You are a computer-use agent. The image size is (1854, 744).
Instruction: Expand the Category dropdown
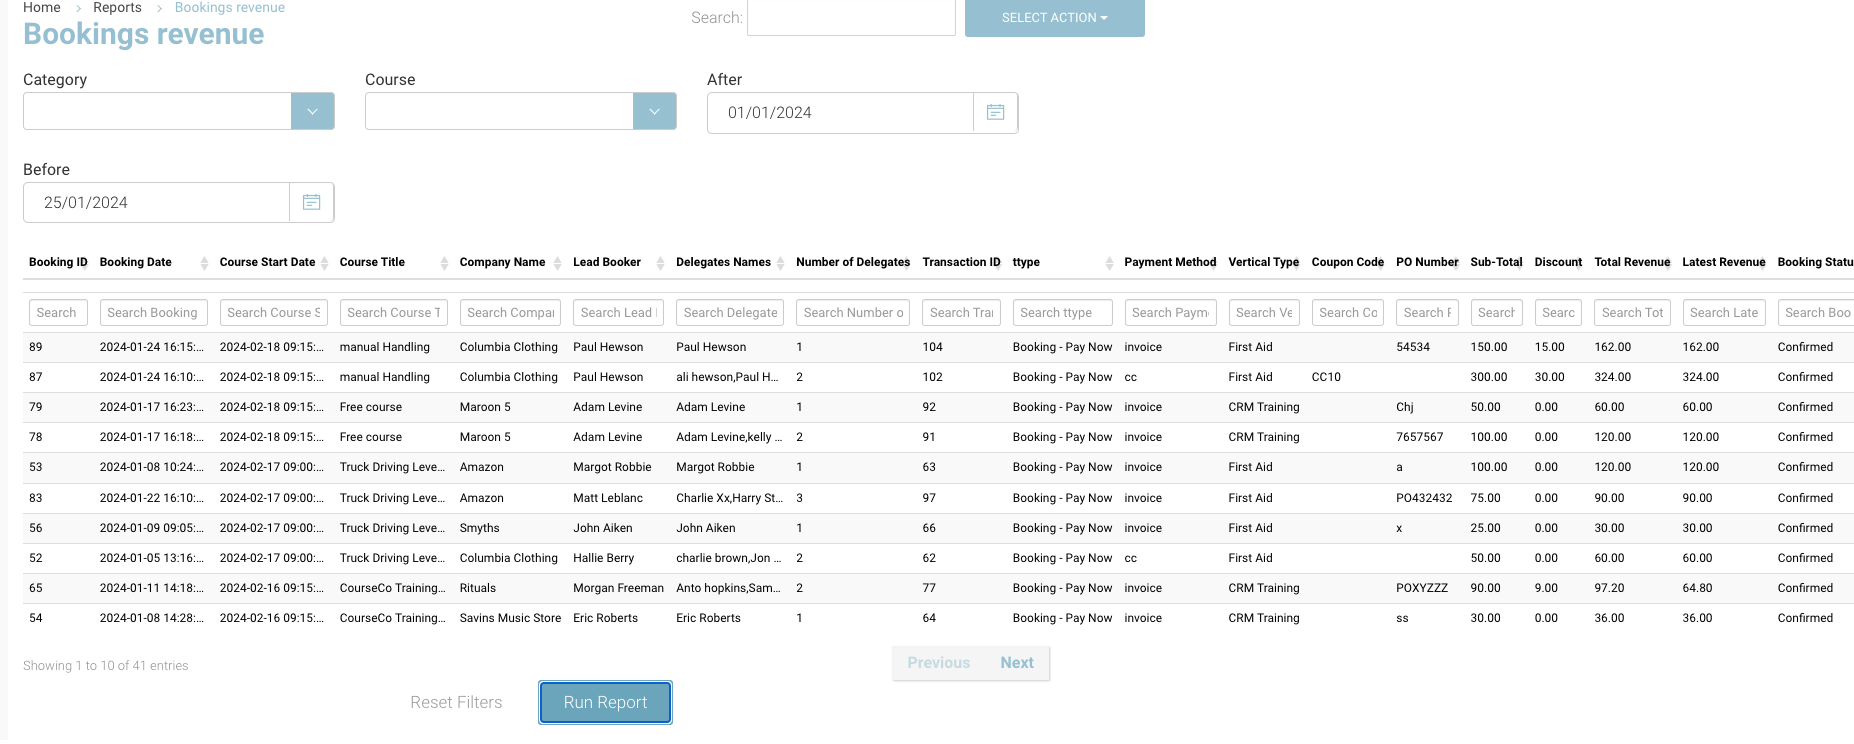312,112
